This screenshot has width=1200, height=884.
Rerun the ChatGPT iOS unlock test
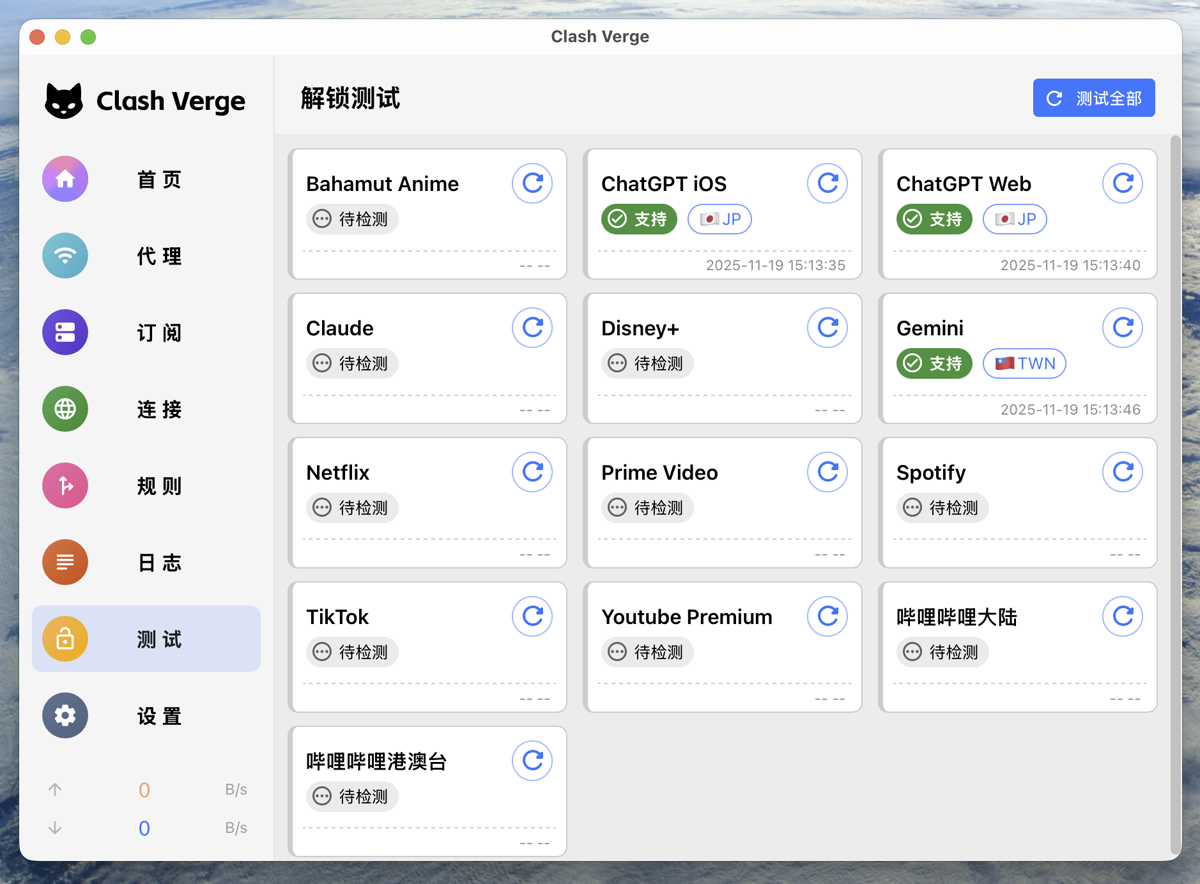click(827, 184)
